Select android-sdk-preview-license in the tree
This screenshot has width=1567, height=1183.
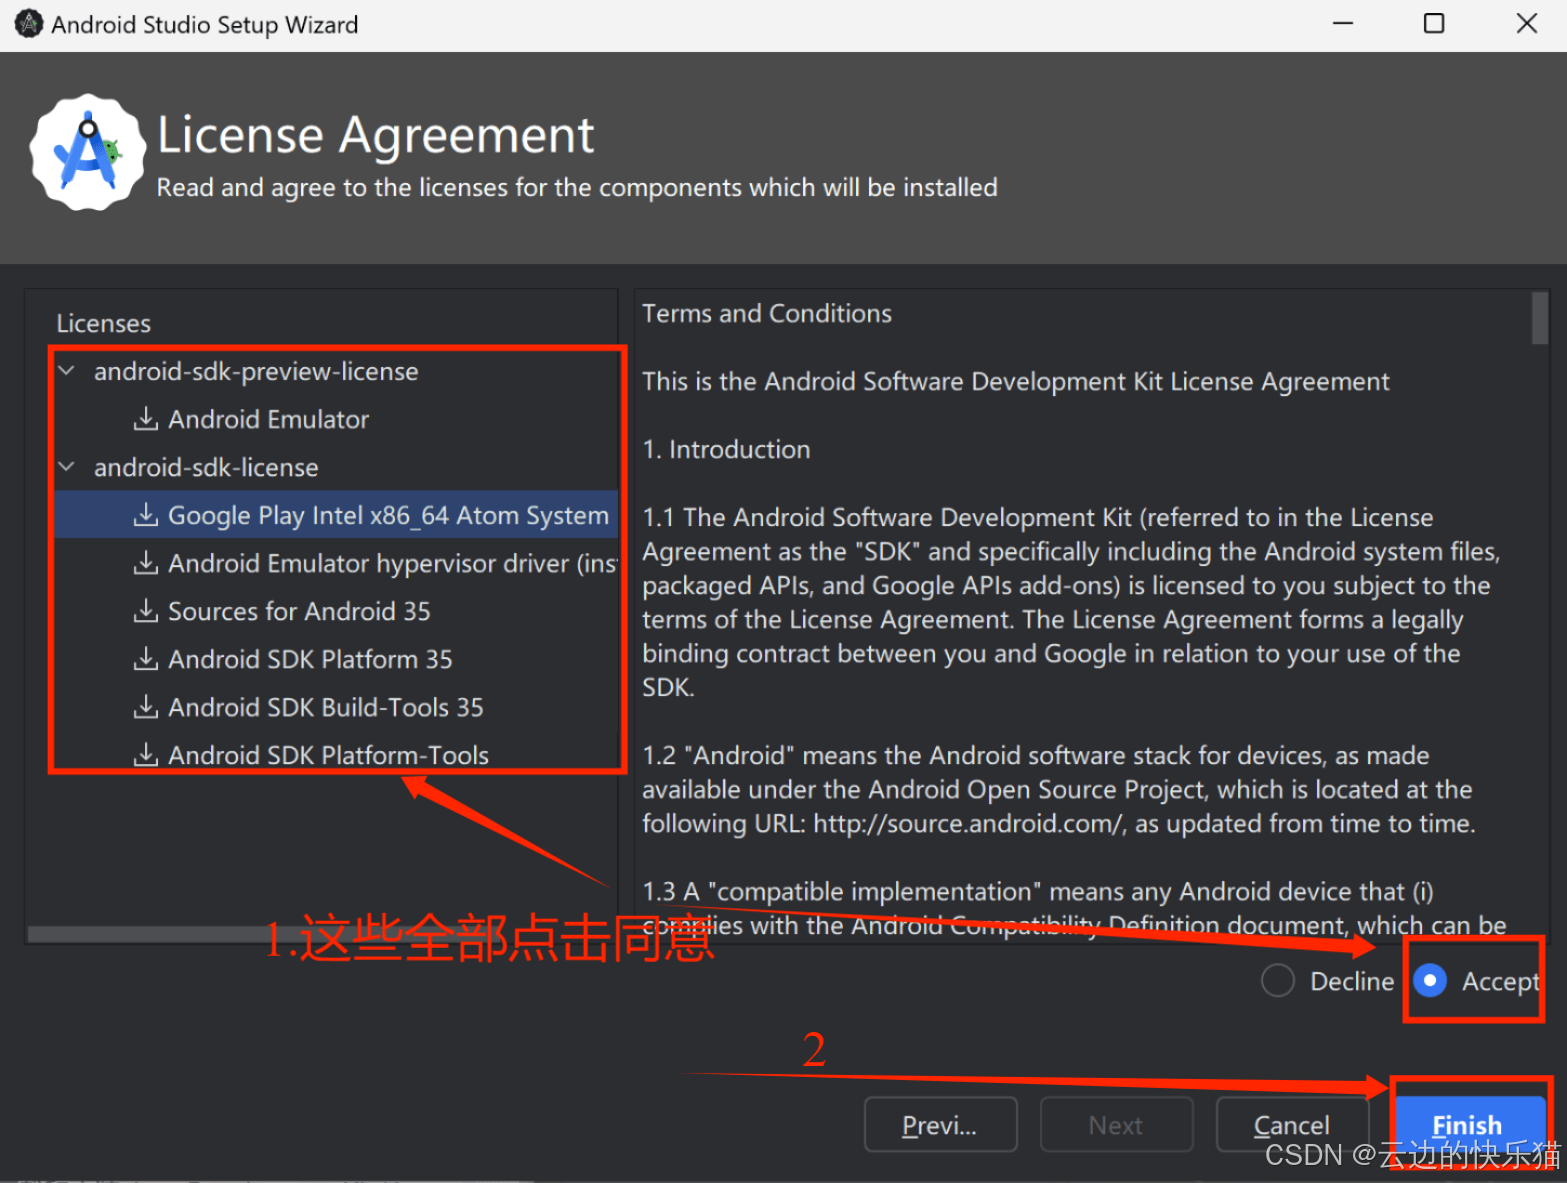click(x=256, y=371)
